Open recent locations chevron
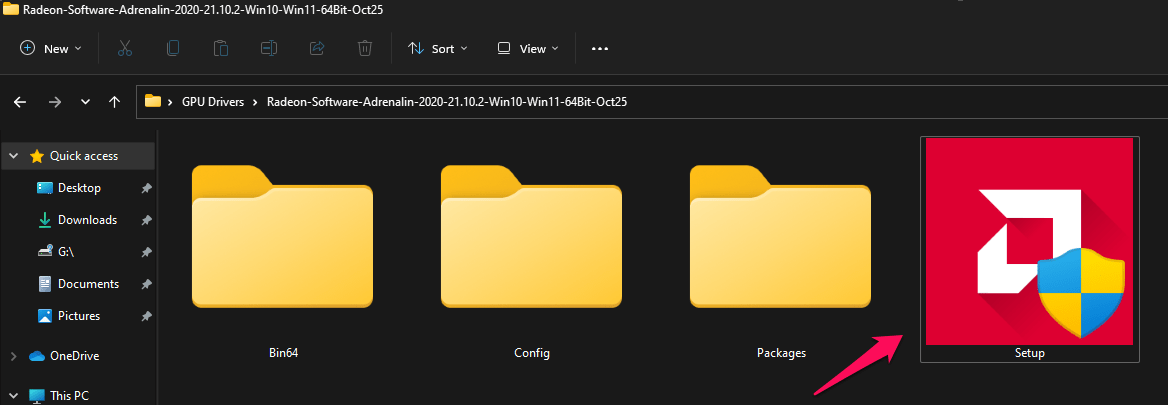 pos(85,102)
